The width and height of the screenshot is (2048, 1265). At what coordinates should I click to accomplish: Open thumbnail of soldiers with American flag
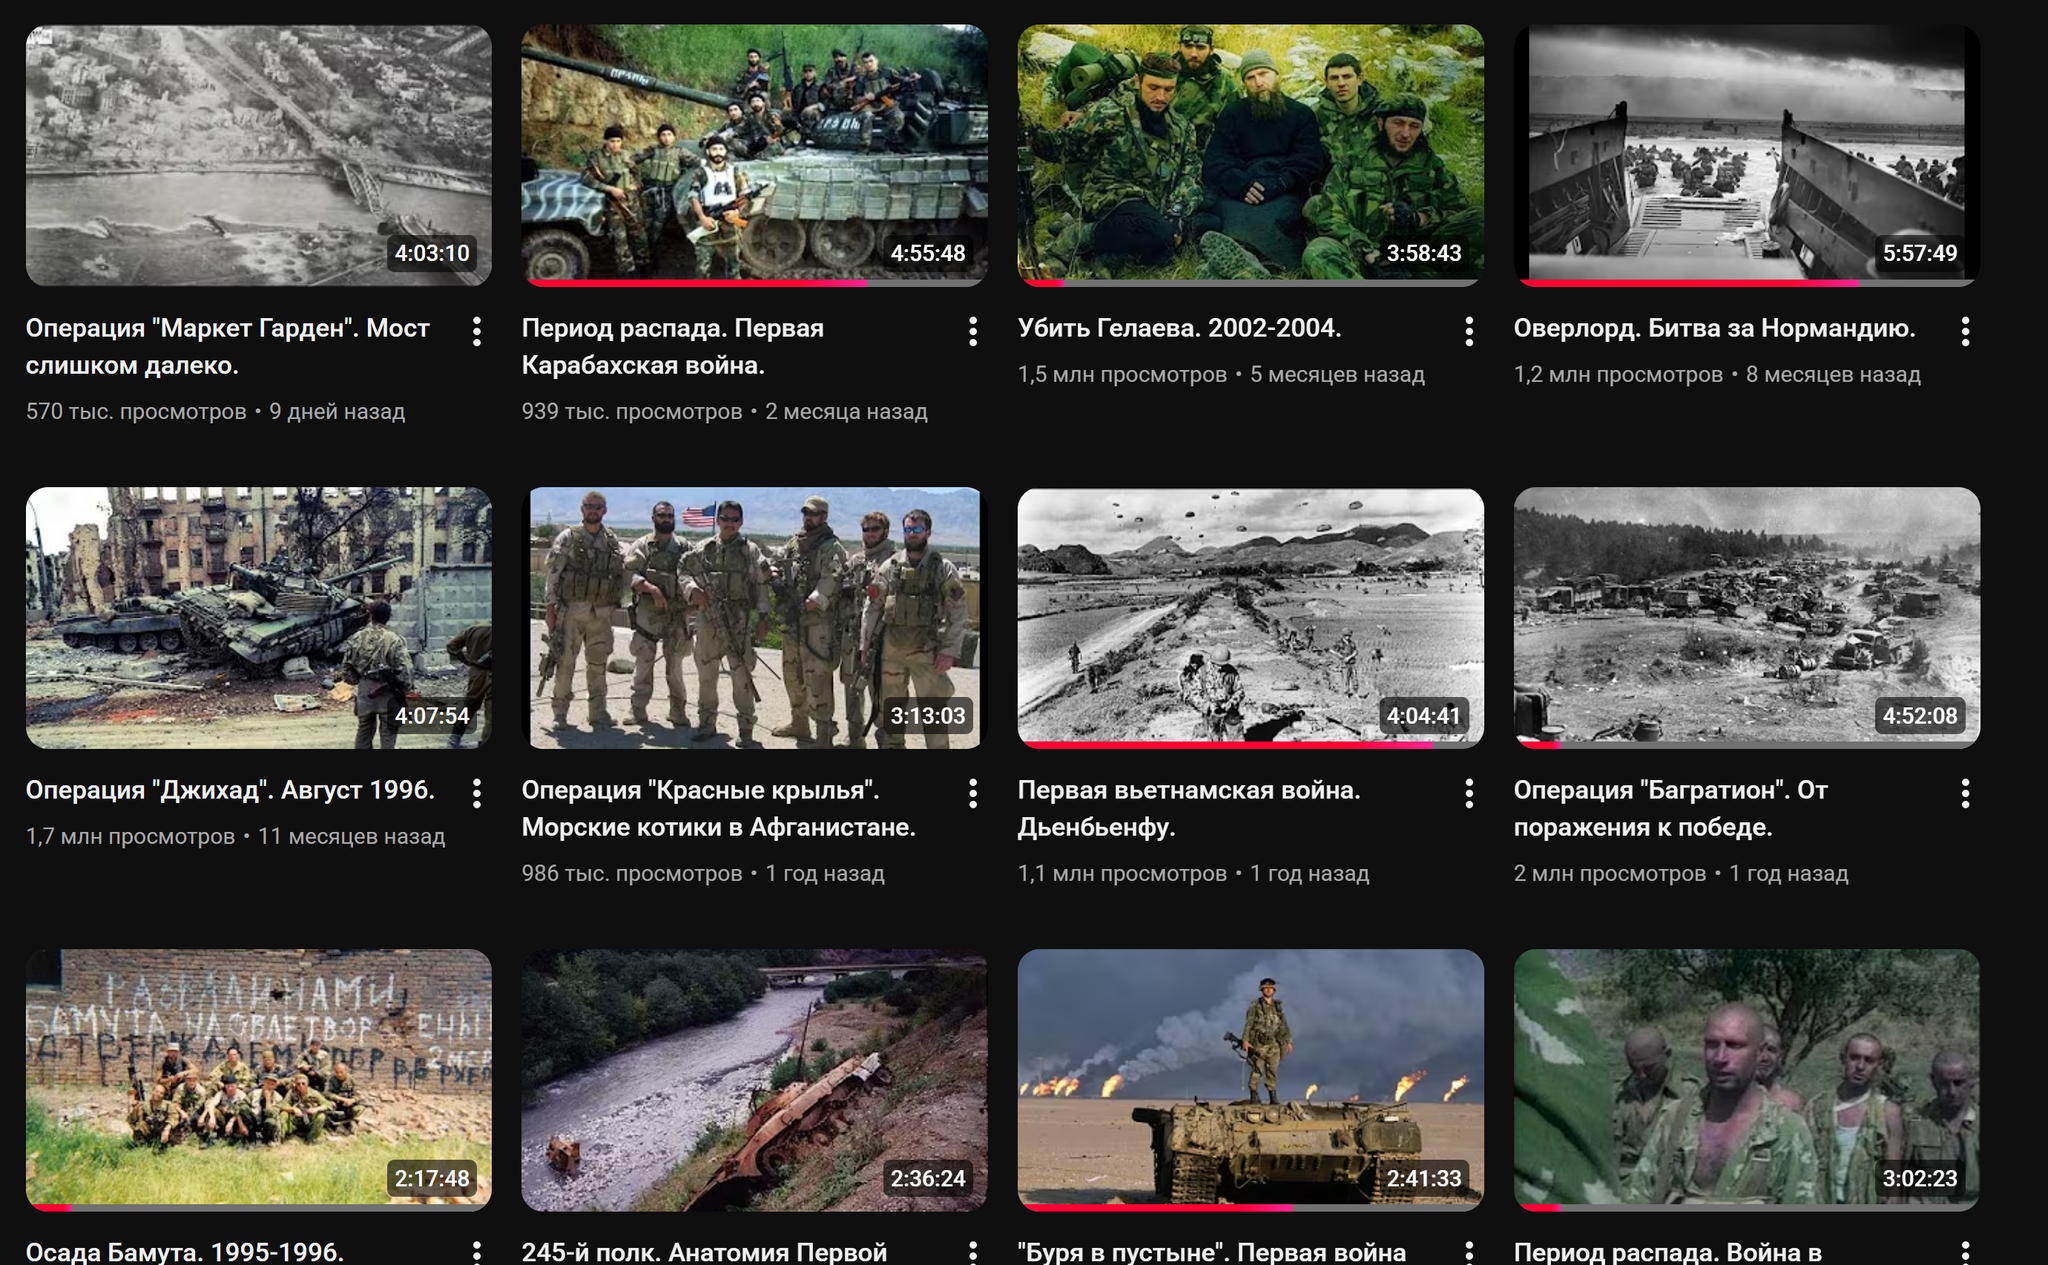(x=754, y=618)
